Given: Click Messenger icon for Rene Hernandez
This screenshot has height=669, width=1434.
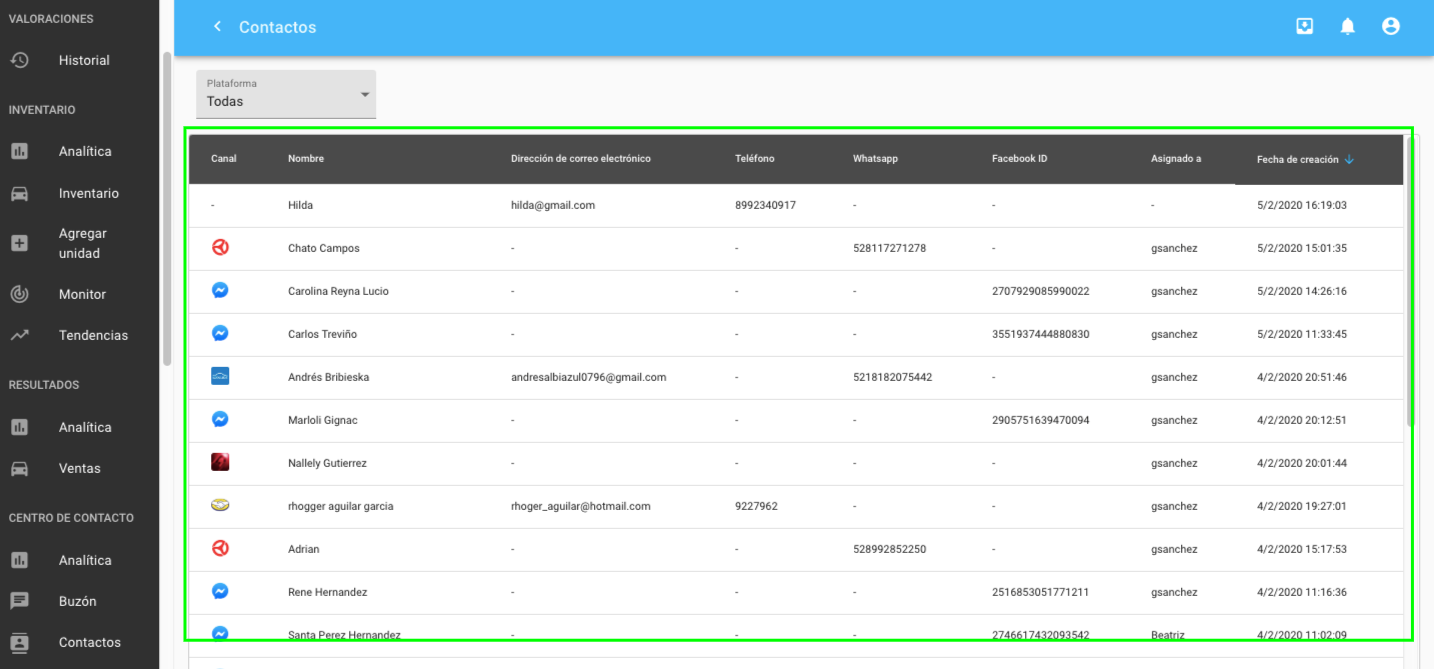Looking at the screenshot, I should click(220, 591).
